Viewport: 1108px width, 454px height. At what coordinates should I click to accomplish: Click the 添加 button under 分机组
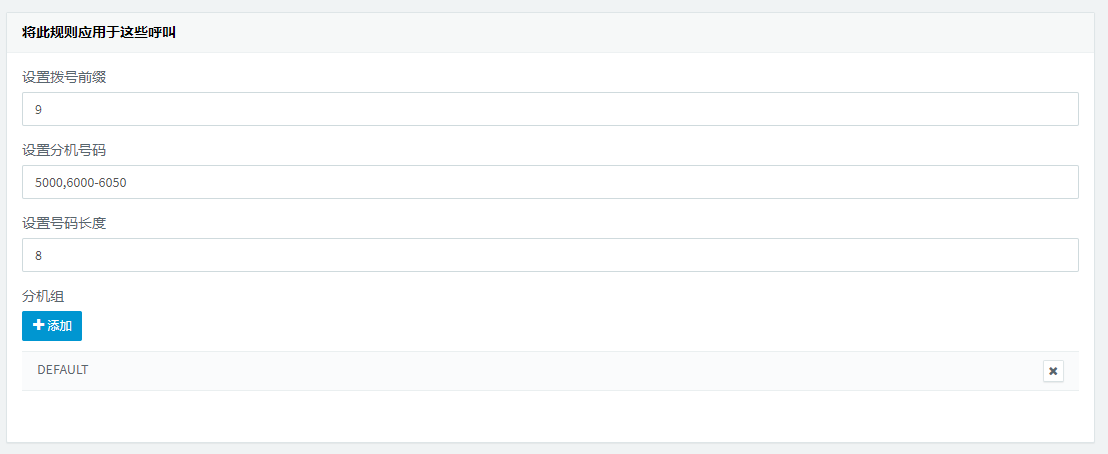coord(52,326)
